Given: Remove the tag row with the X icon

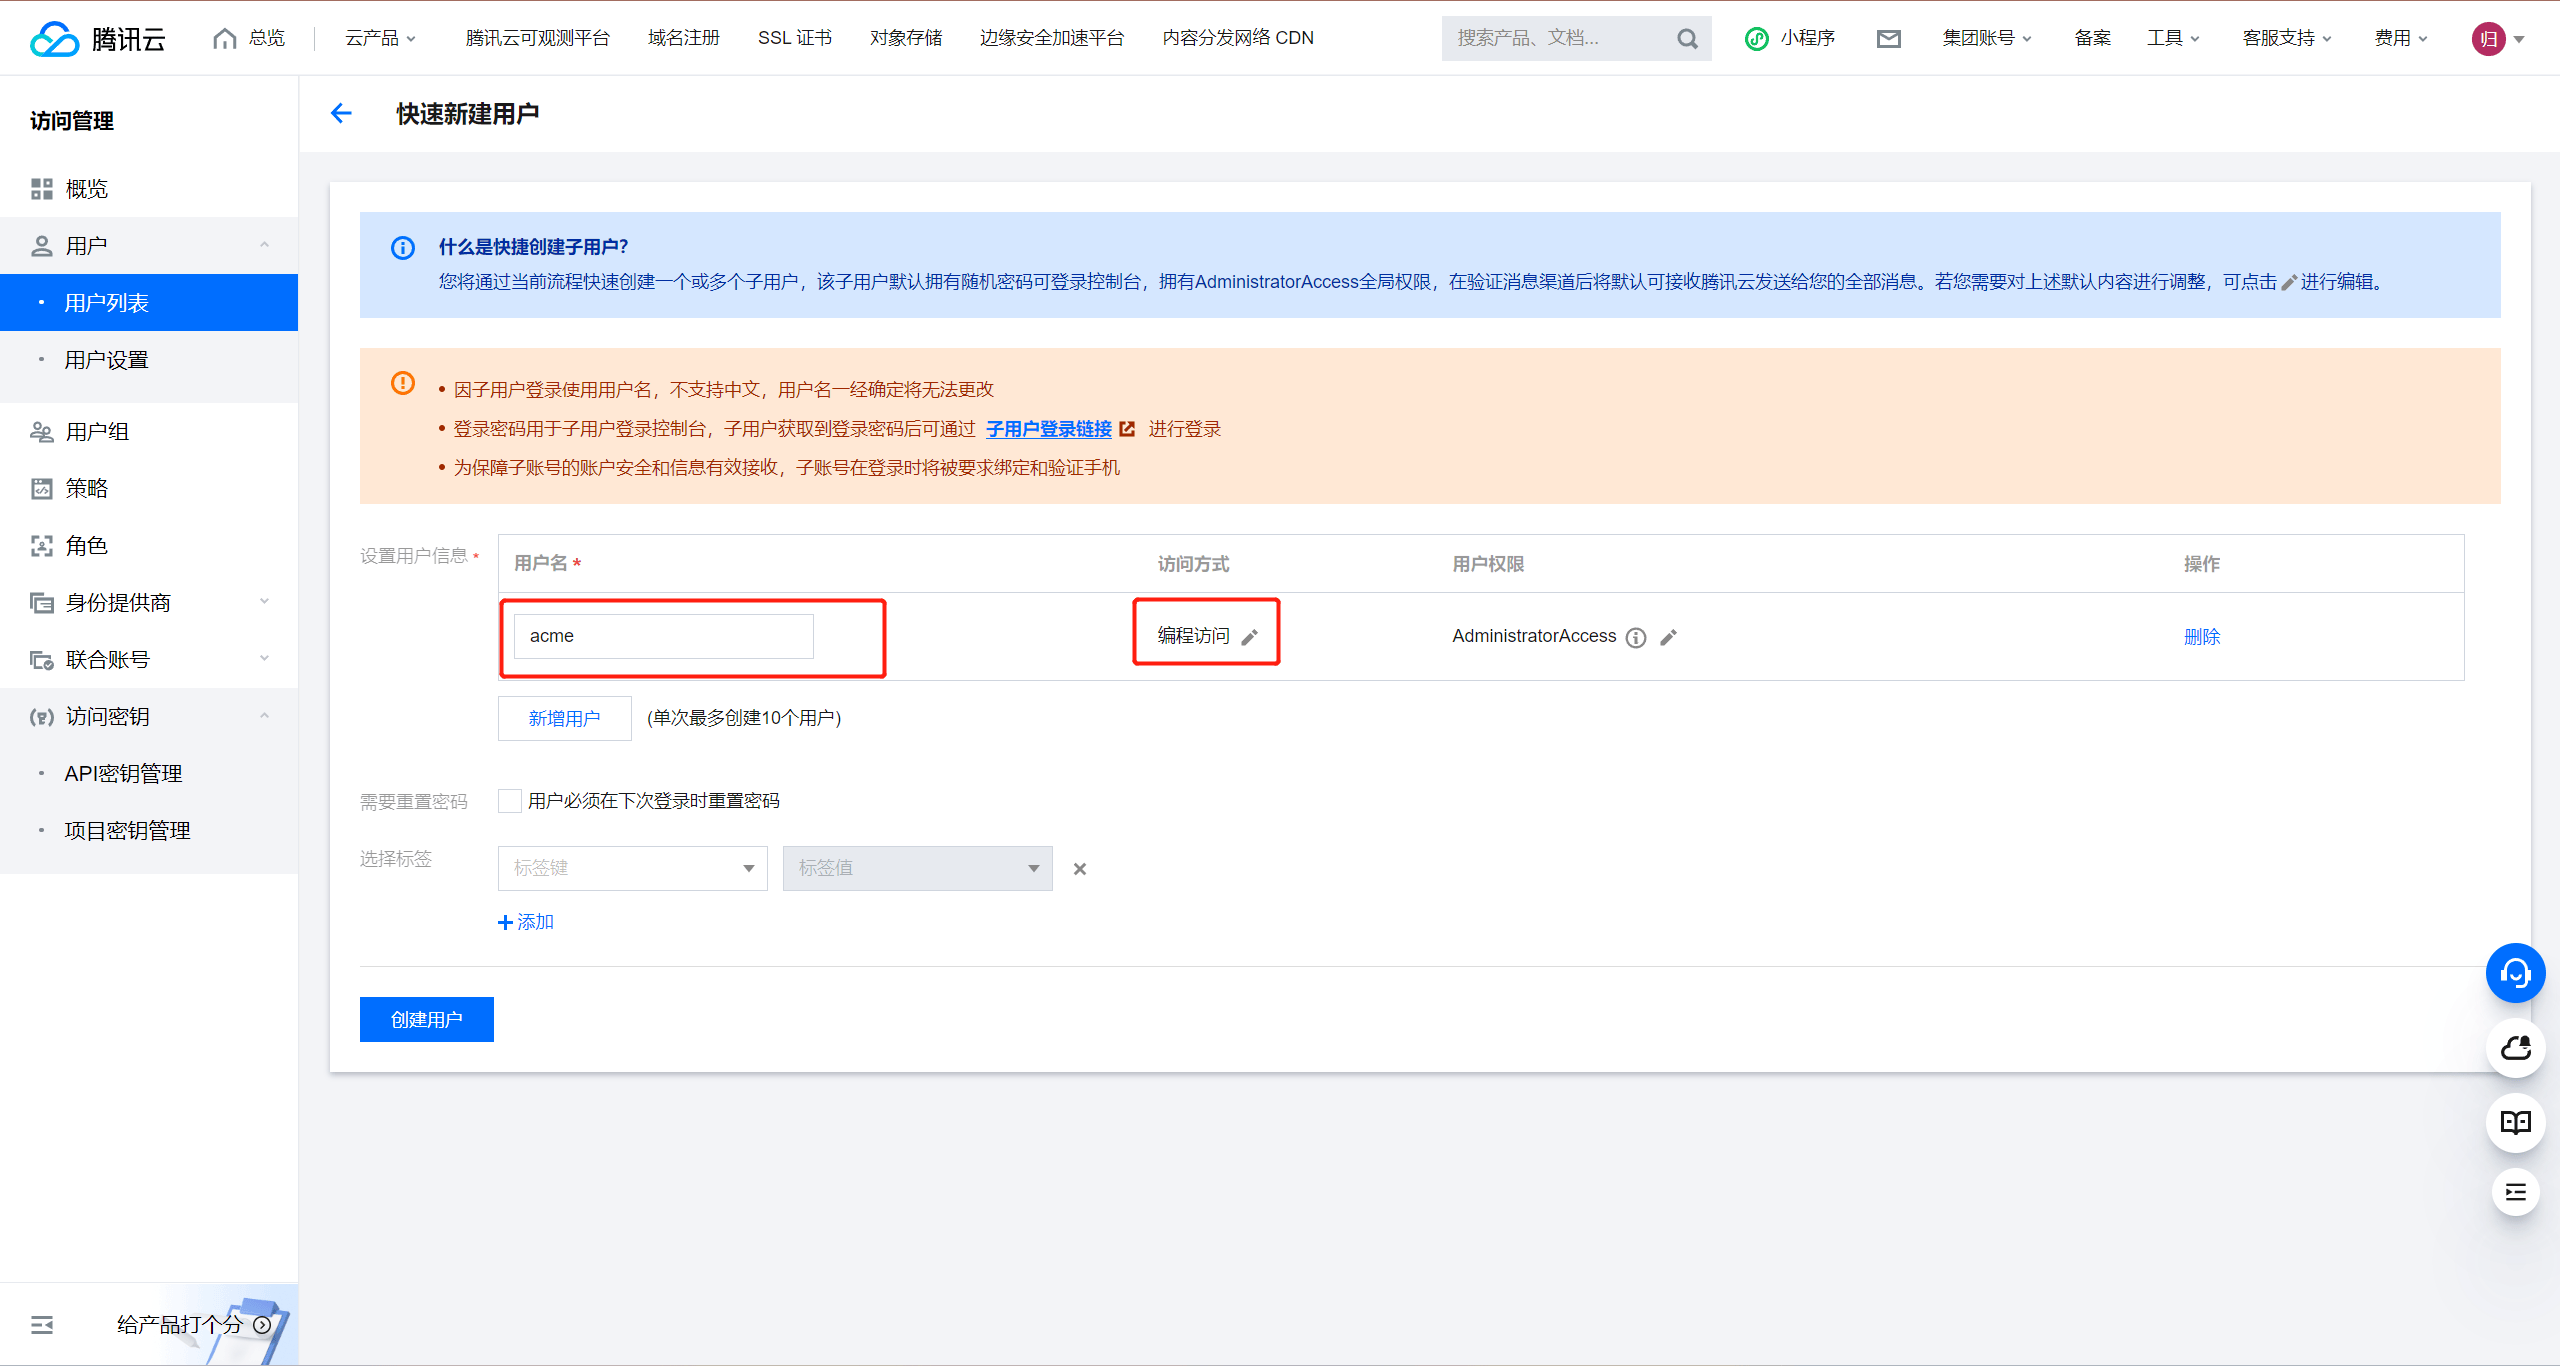Looking at the screenshot, I should 1080,868.
